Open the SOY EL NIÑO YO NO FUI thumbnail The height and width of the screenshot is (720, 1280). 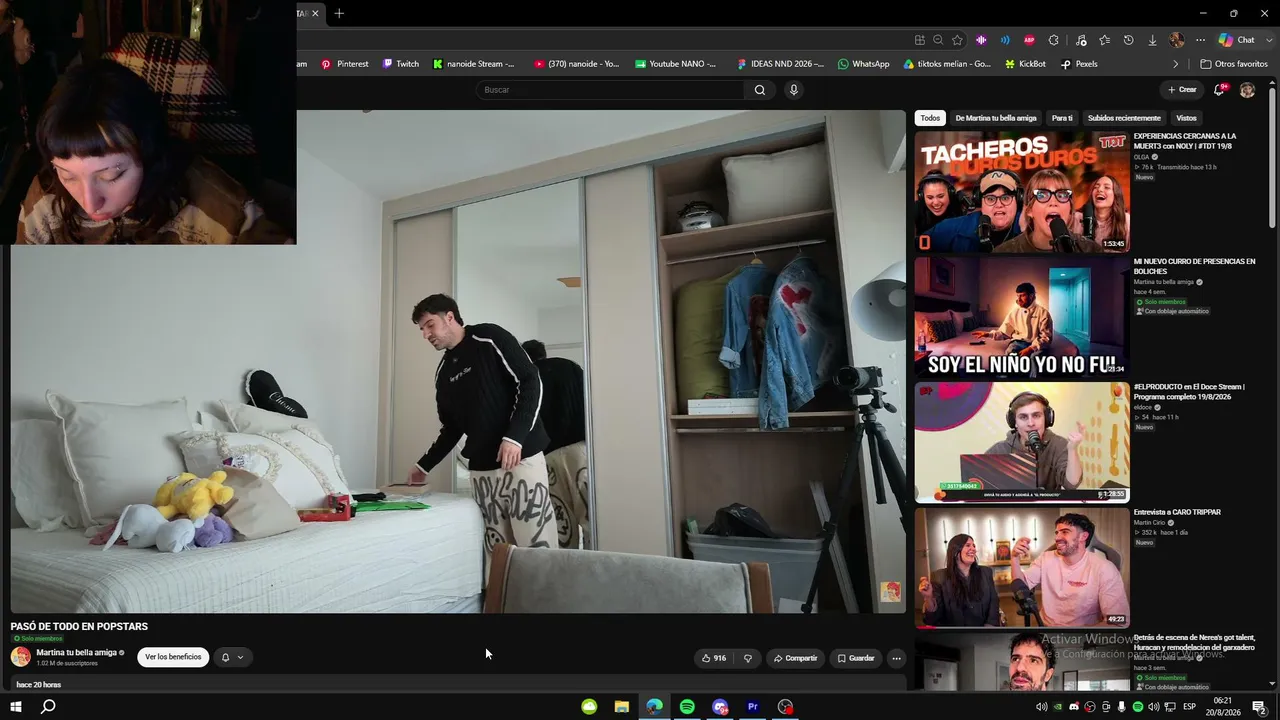point(1022,317)
